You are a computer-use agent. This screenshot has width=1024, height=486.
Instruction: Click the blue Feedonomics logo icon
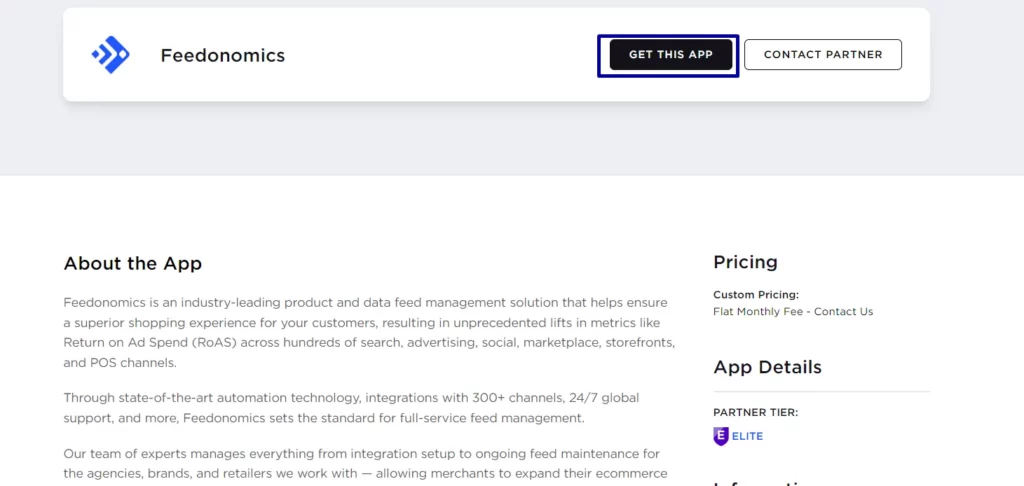(x=111, y=55)
